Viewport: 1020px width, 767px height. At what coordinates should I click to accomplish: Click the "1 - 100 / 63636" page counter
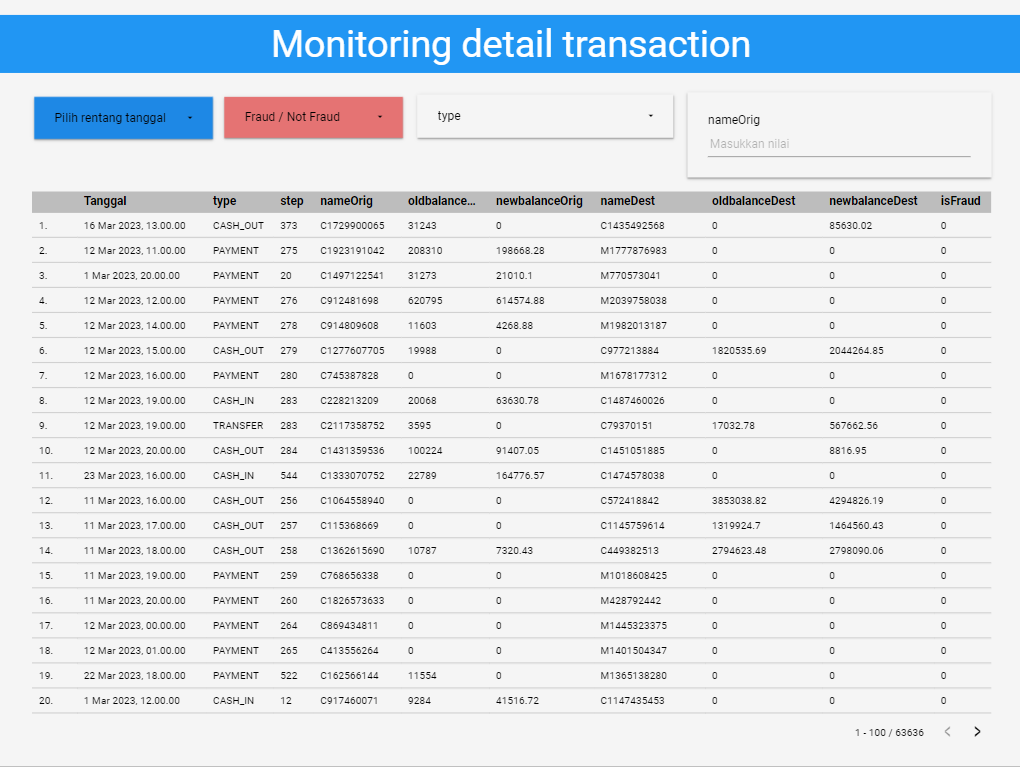pyautogui.click(x=888, y=733)
